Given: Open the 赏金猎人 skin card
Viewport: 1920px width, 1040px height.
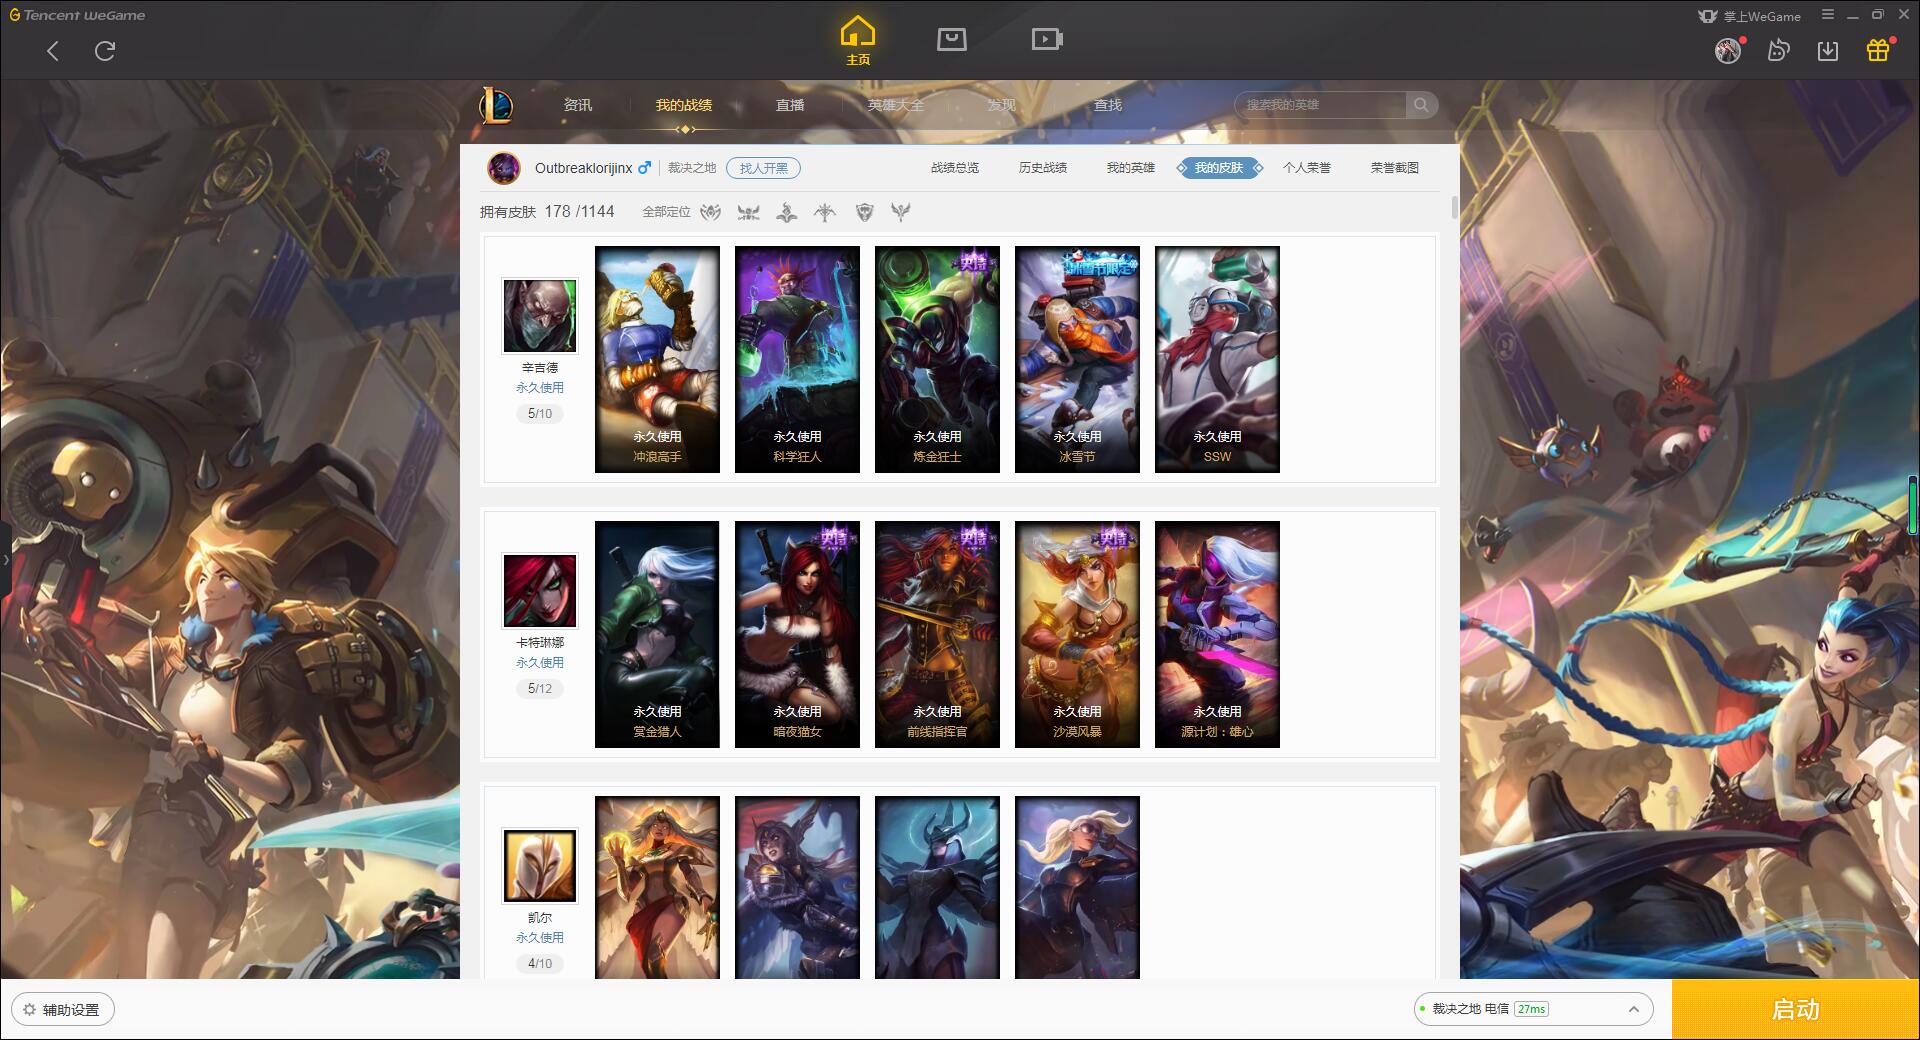Looking at the screenshot, I should (657, 634).
